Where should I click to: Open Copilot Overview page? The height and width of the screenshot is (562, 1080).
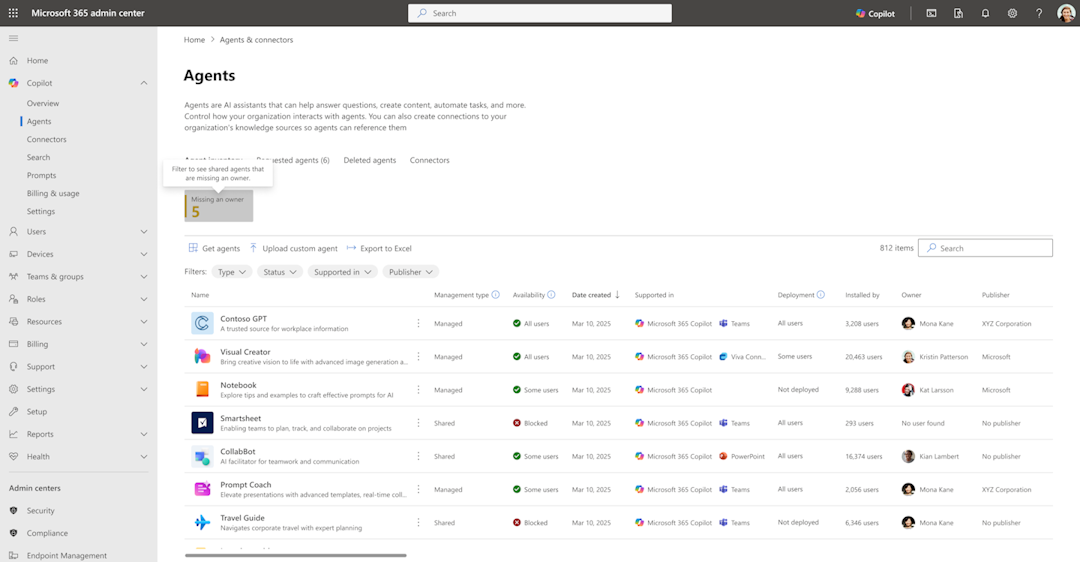pyautogui.click(x=43, y=103)
